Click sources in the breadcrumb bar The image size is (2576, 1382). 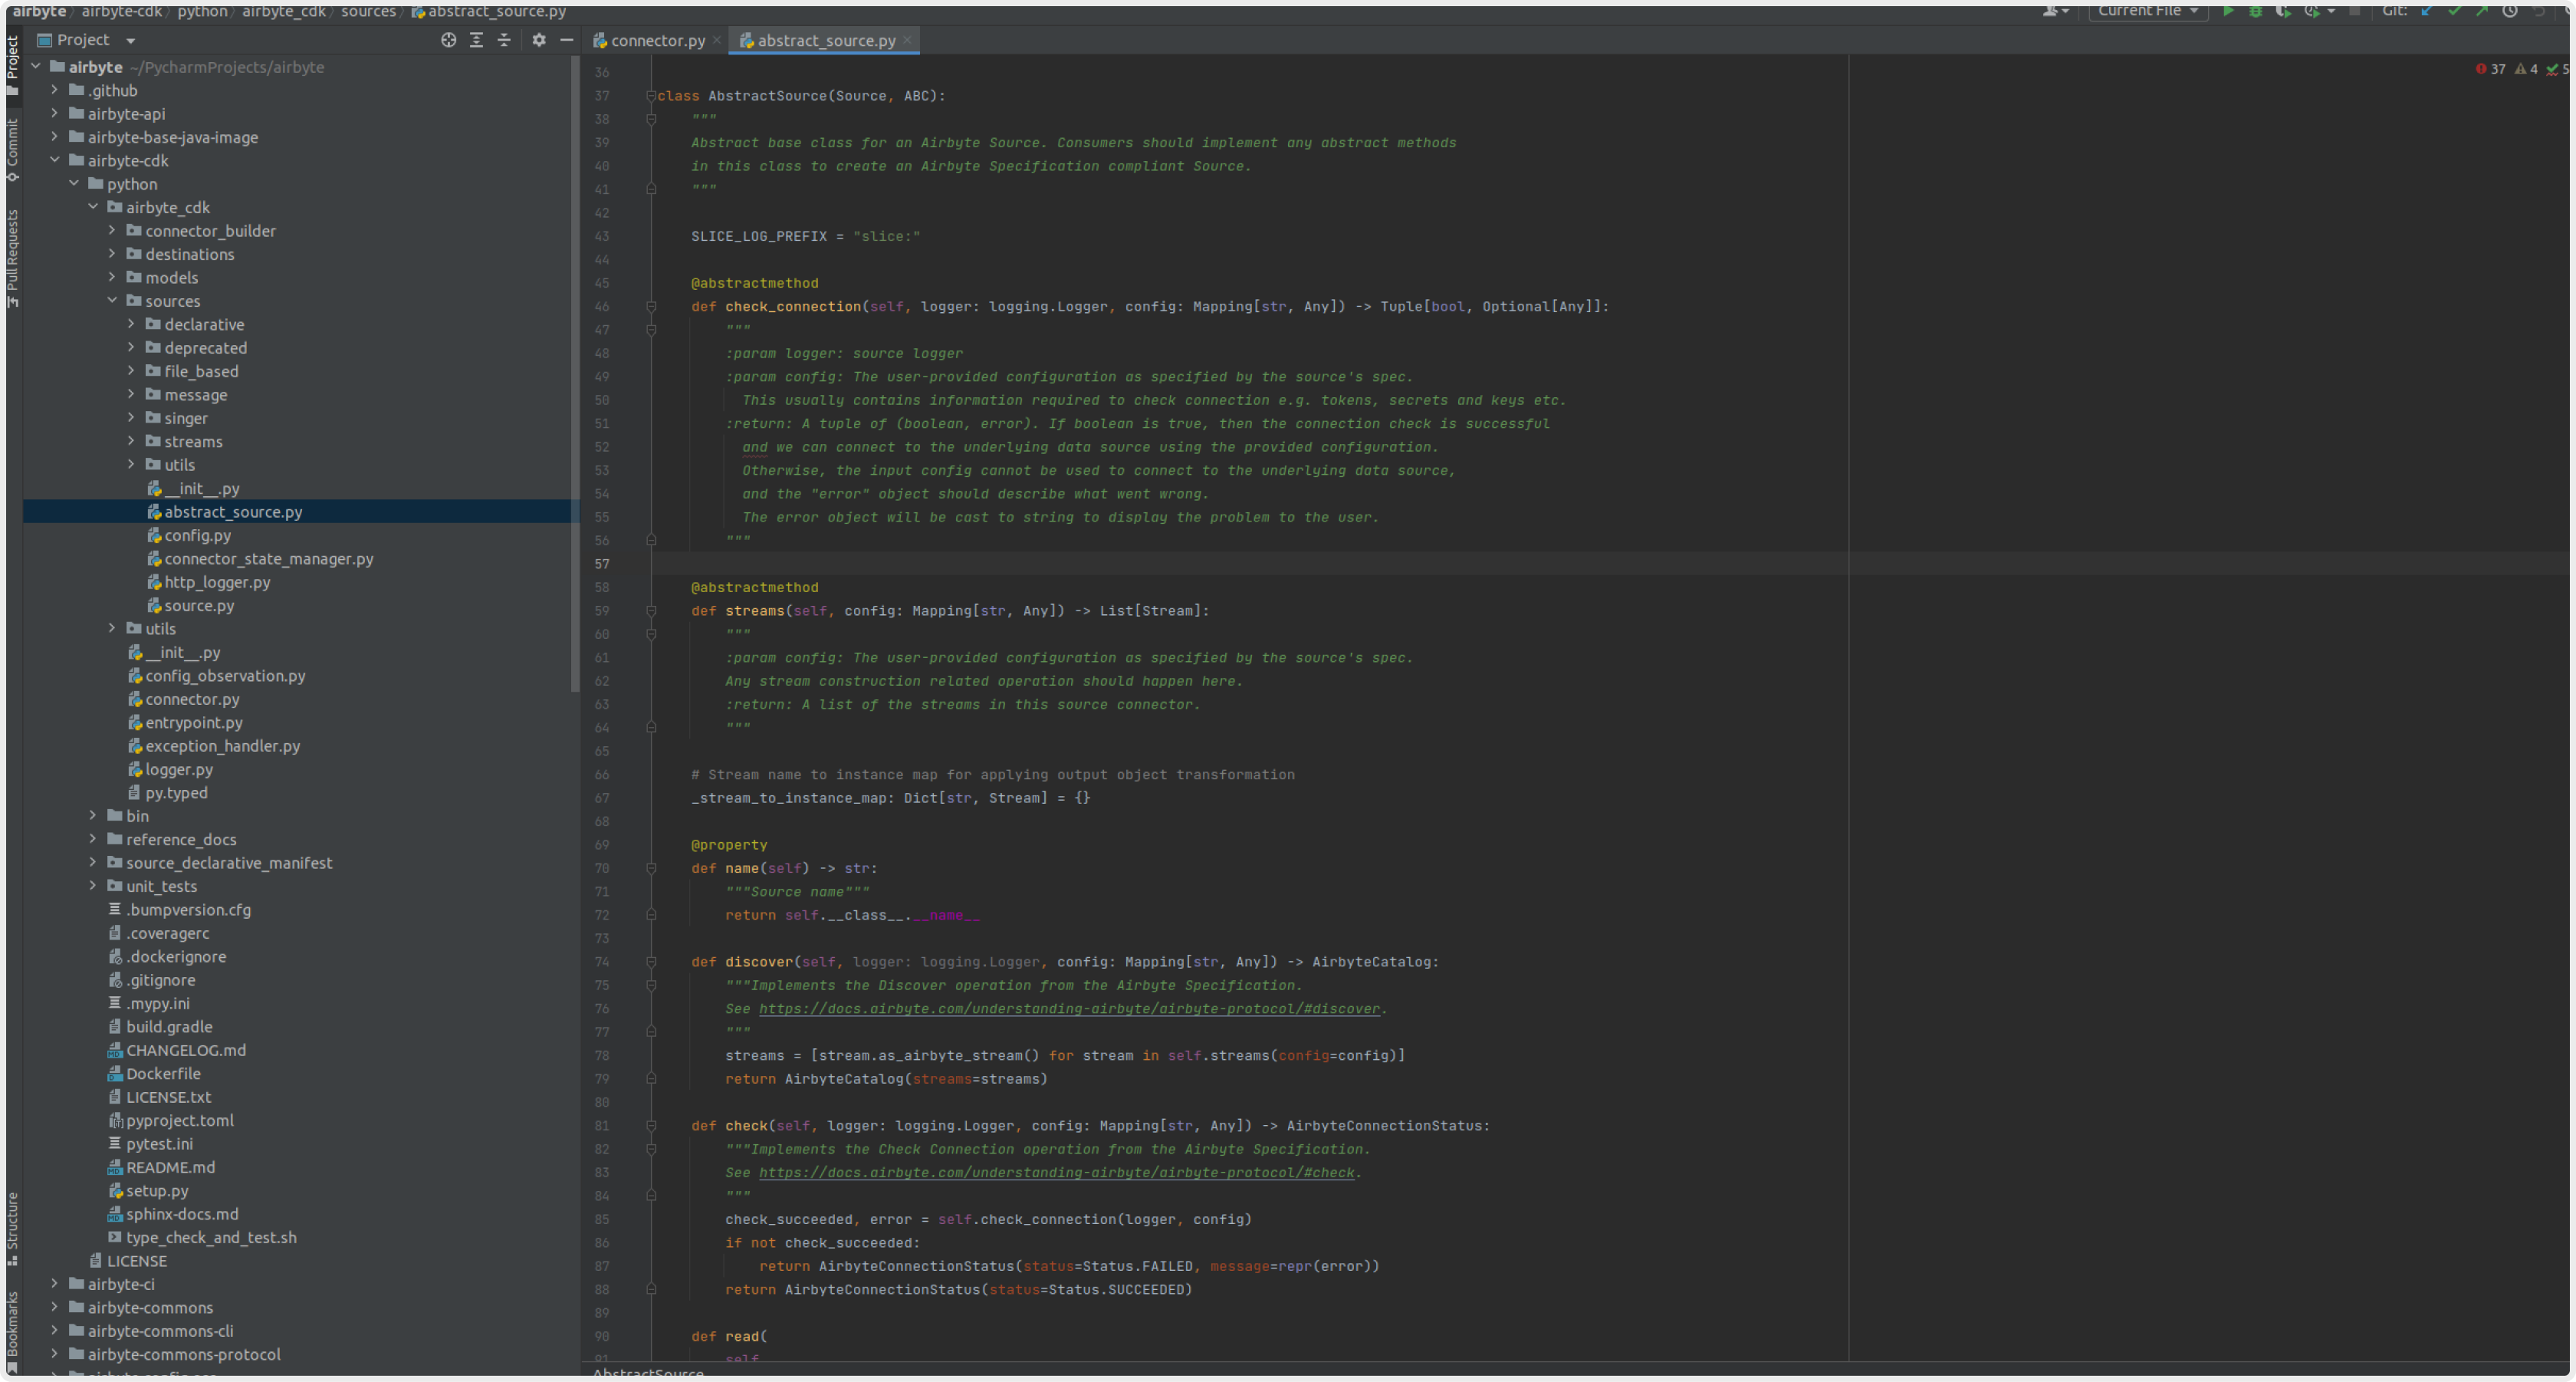click(x=368, y=12)
